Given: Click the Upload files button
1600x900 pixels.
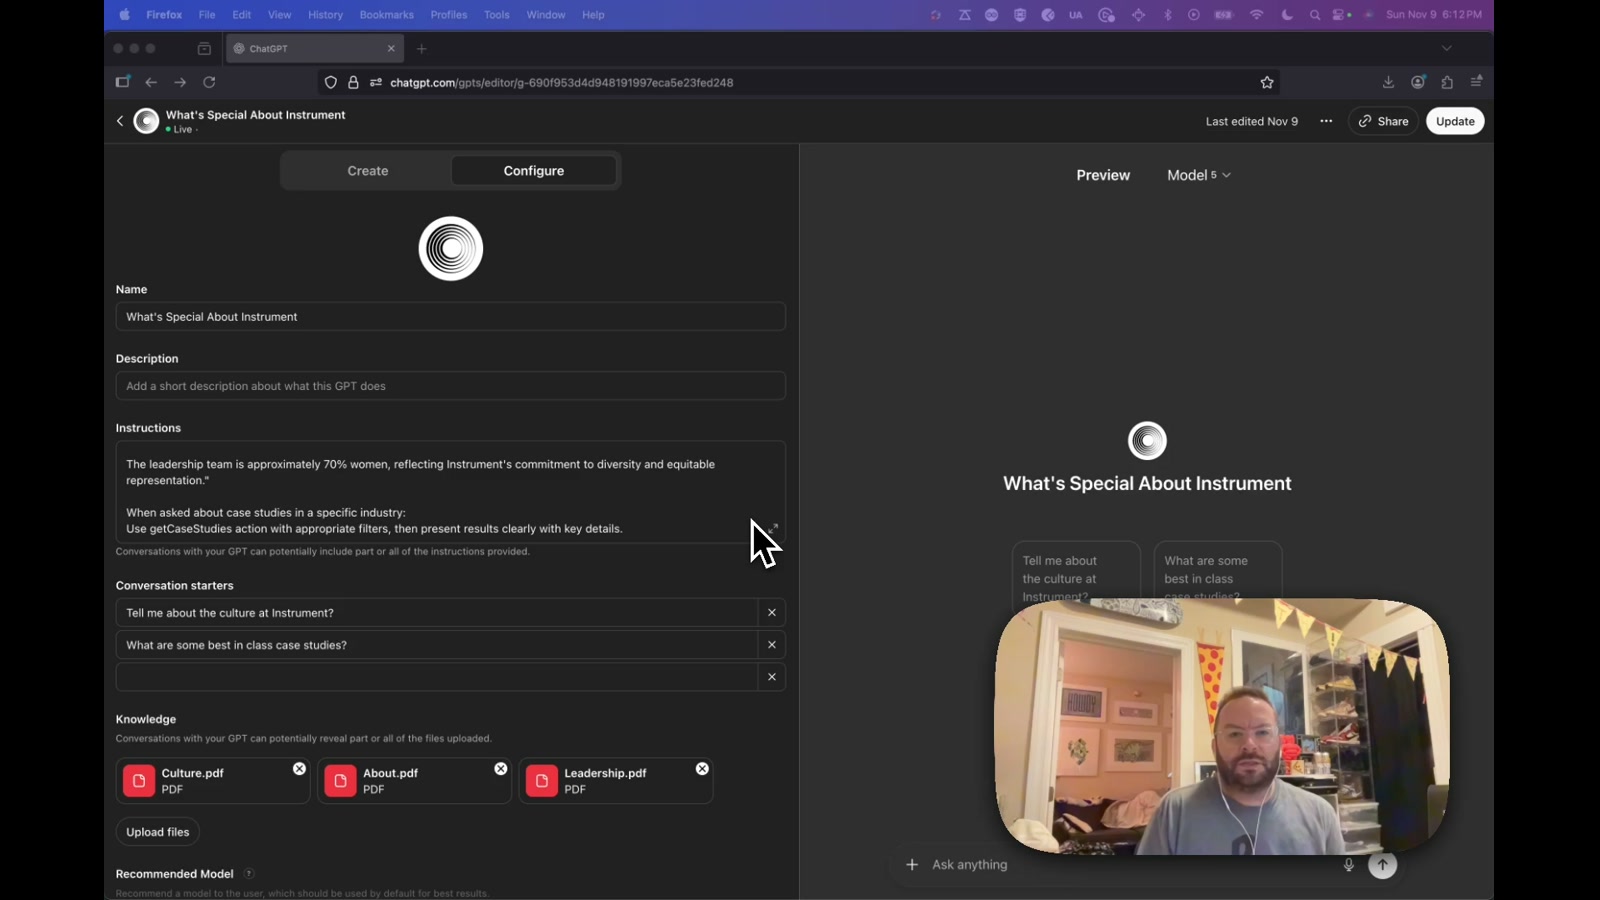Looking at the screenshot, I should click(158, 832).
